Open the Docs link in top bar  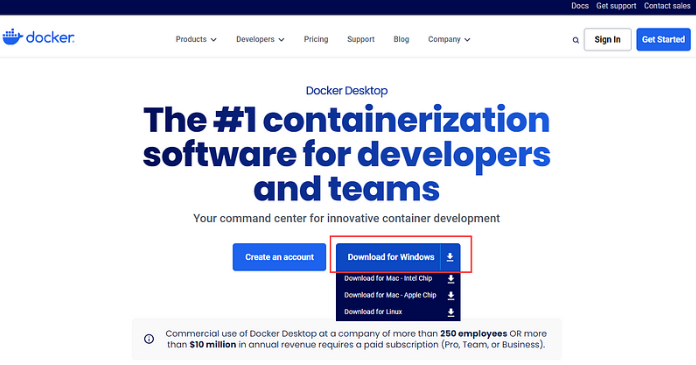click(580, 6)
